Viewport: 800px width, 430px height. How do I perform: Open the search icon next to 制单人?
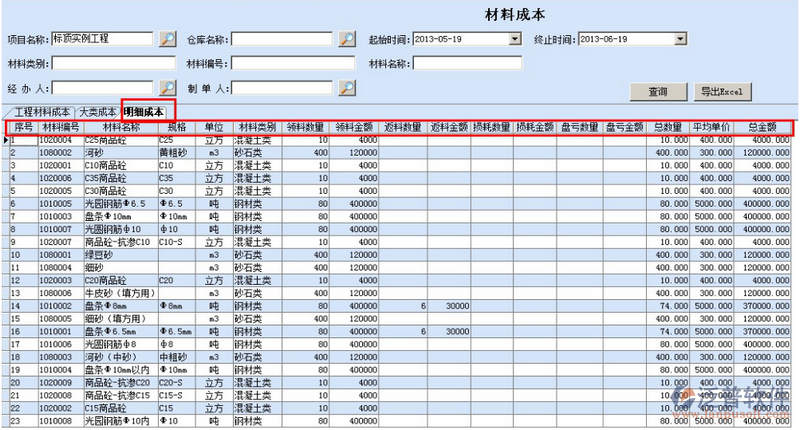pyautogui.click(x=346, y=88)
